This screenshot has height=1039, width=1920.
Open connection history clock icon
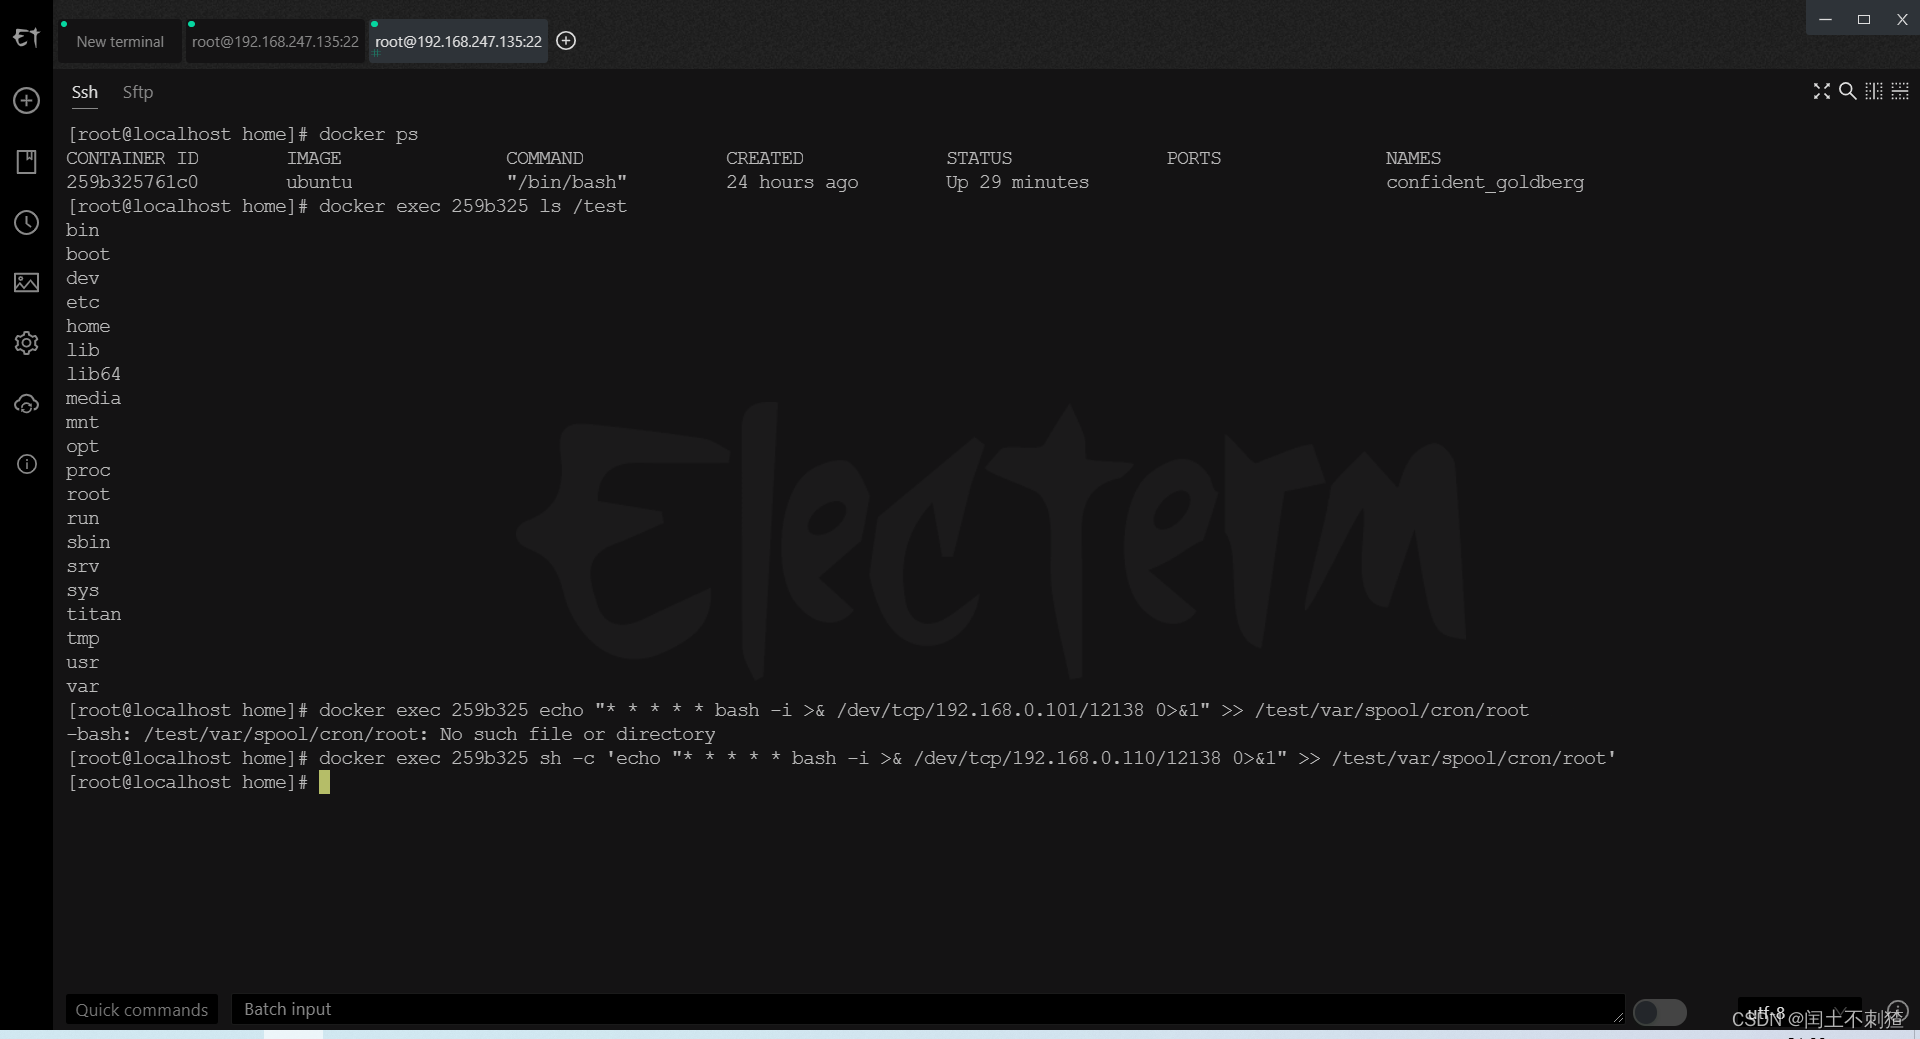(x=26, y=222)
